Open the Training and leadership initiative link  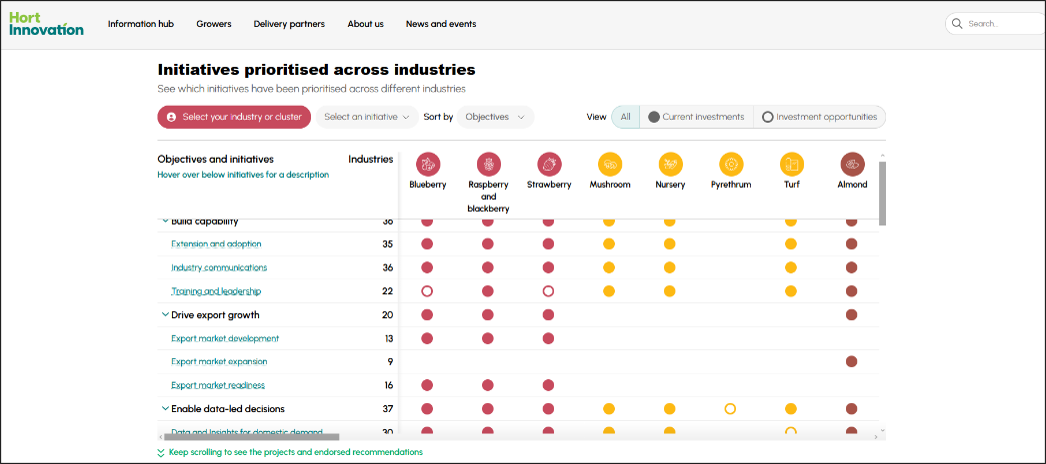[215, 291]
